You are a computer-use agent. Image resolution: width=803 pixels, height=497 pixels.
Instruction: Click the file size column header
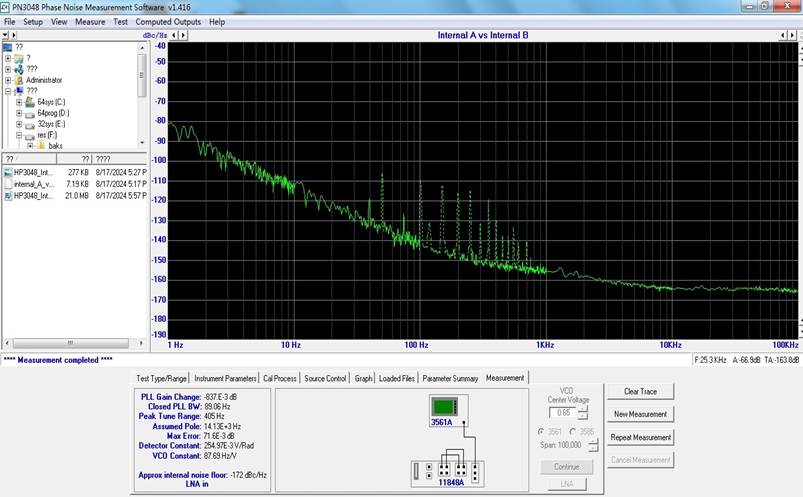(74, 159)
